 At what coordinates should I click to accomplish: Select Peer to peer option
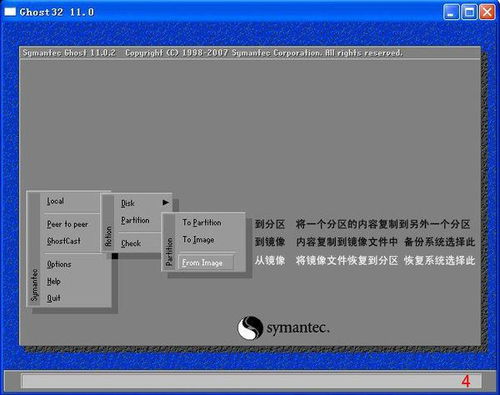68,224
